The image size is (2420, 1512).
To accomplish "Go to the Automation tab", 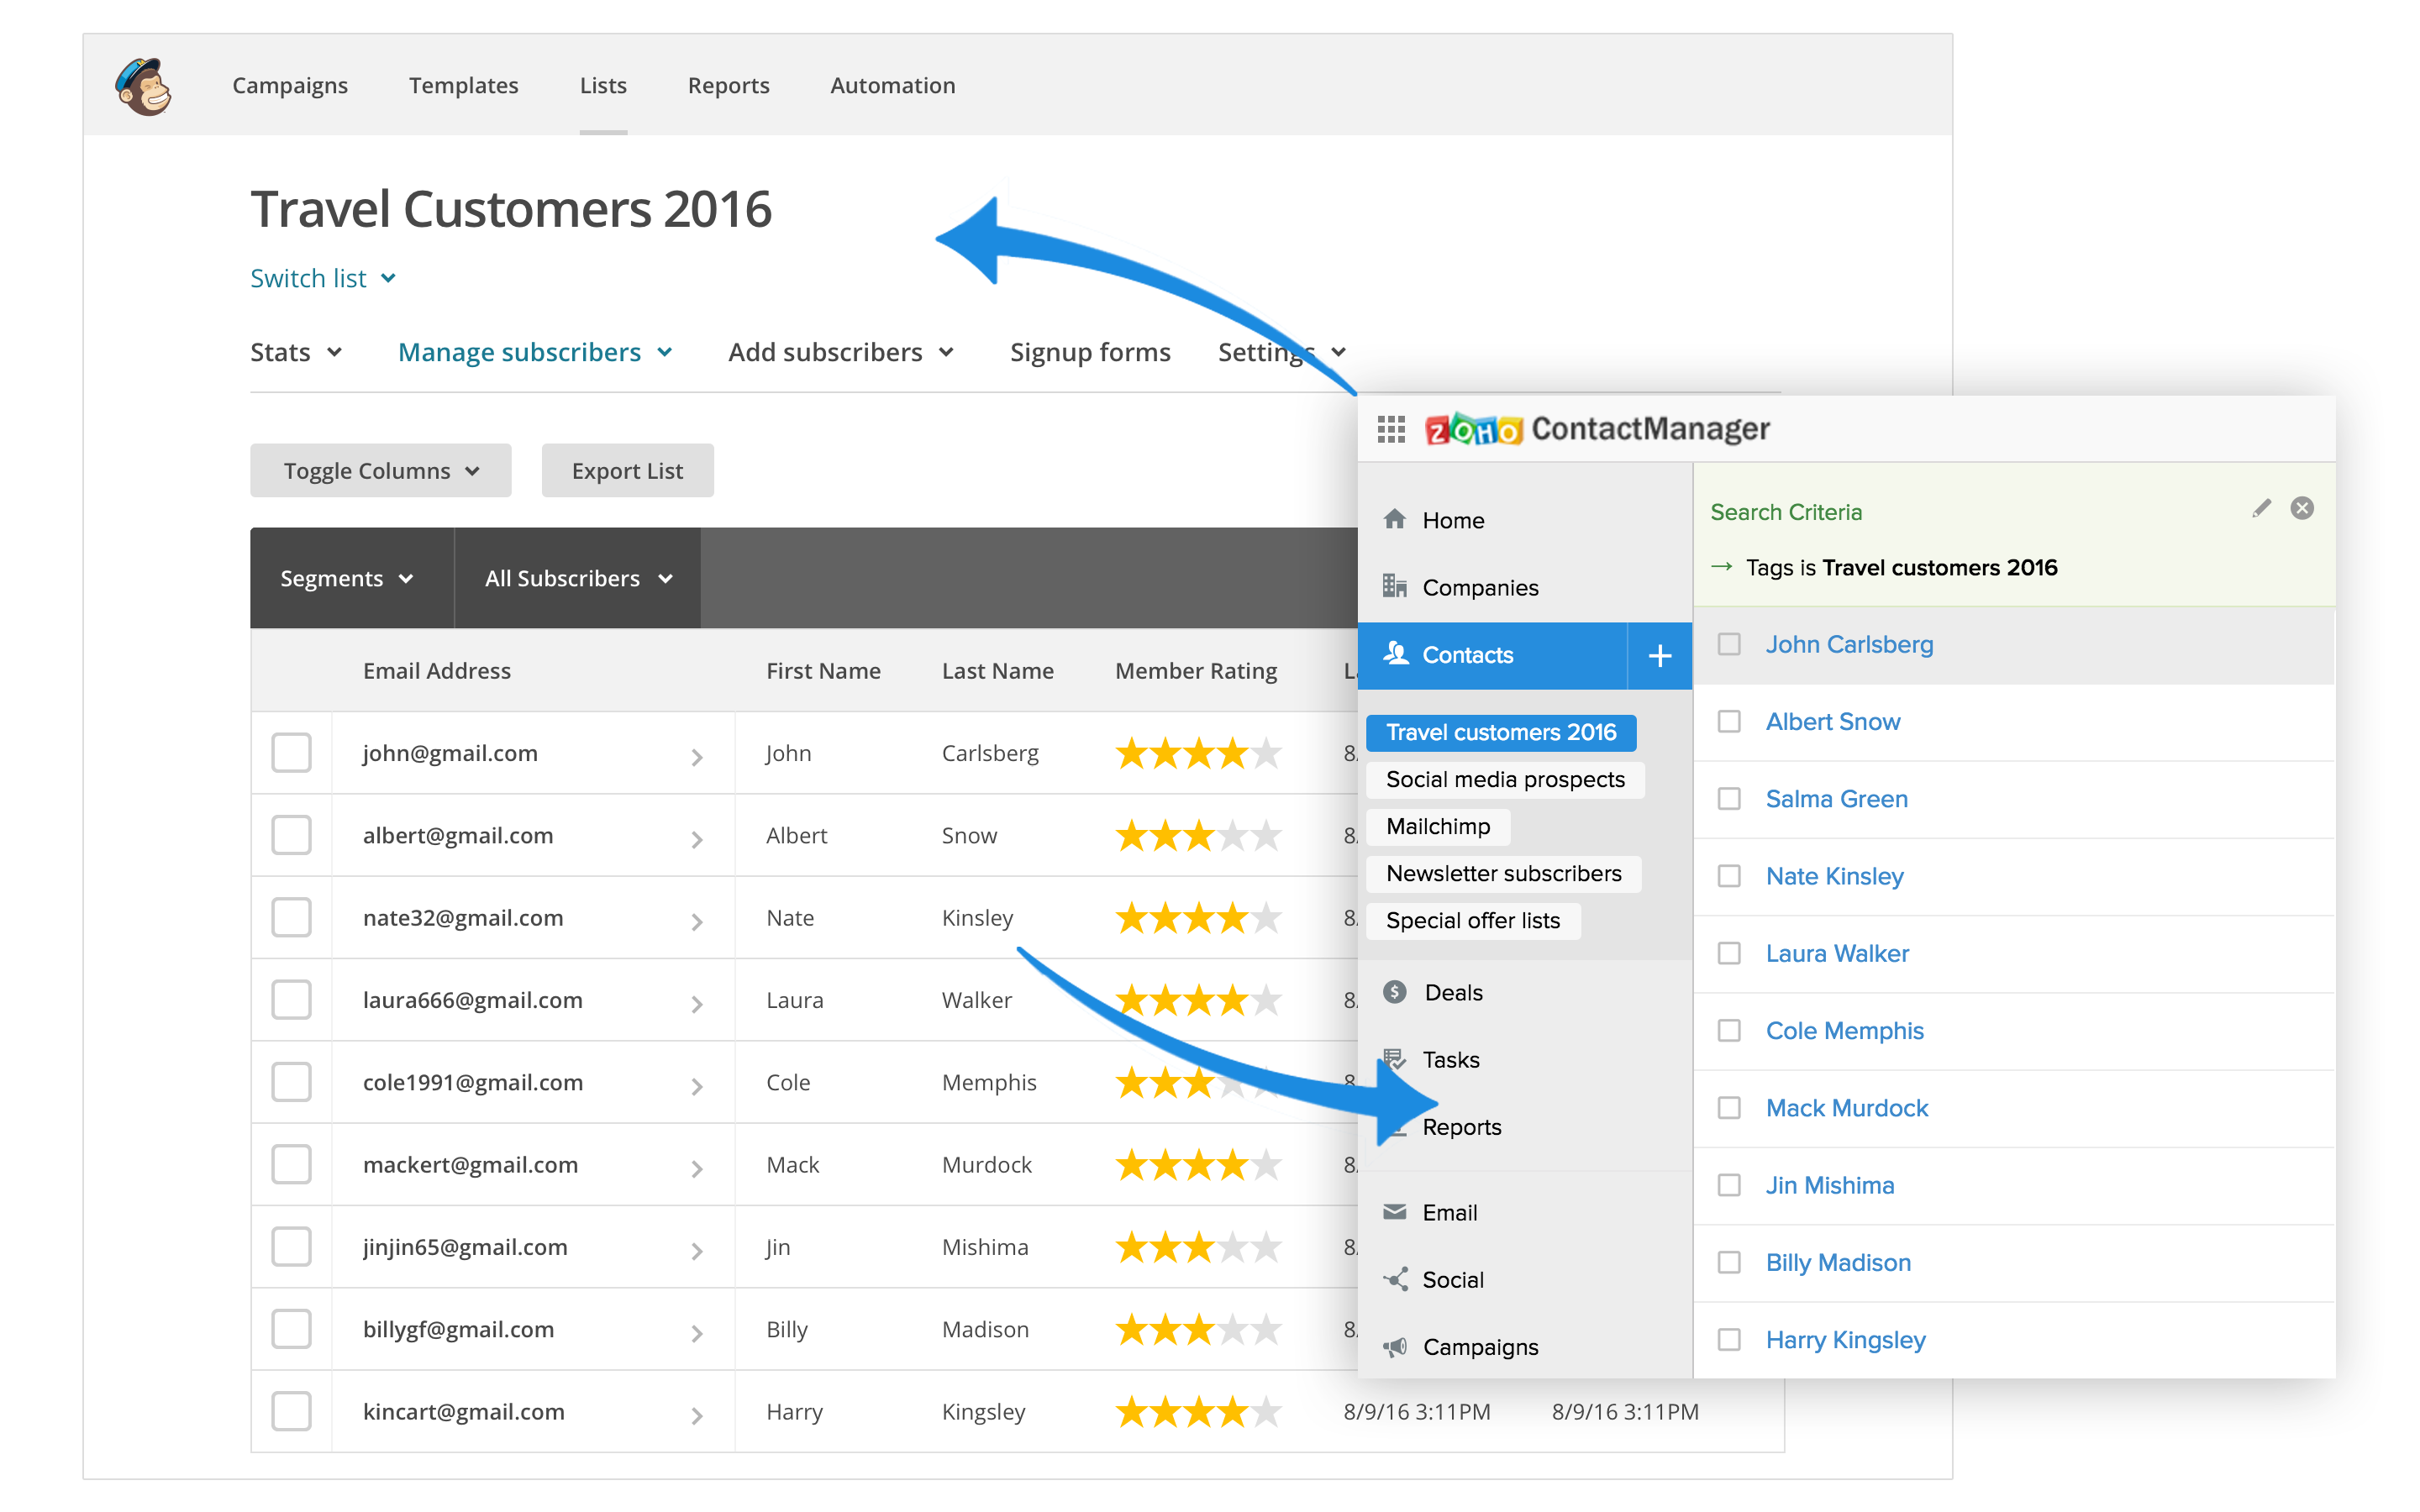I will (x=892, y=85).
